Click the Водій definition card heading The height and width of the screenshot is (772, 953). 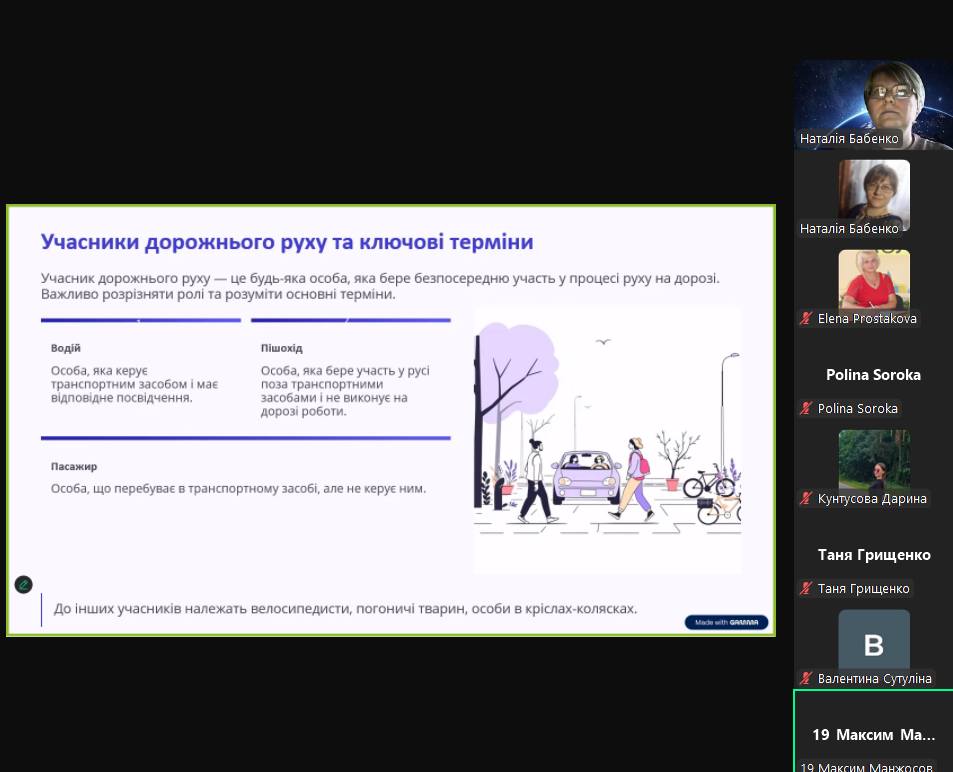pos(66,348)
